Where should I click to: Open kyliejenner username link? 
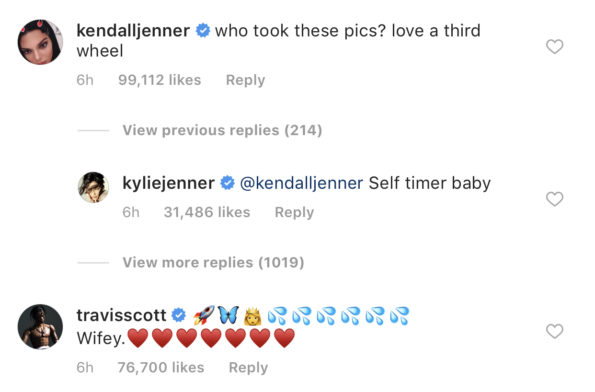(168, 183)
